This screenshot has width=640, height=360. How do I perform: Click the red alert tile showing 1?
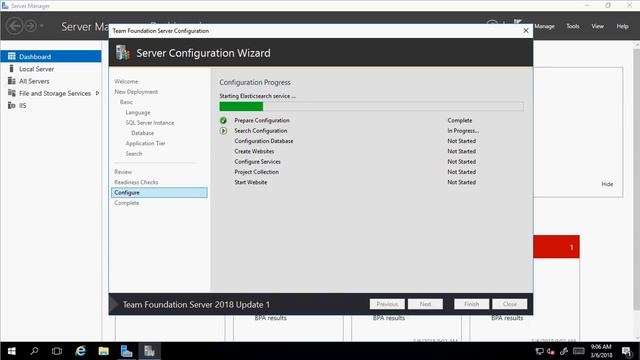pos(556,247)
